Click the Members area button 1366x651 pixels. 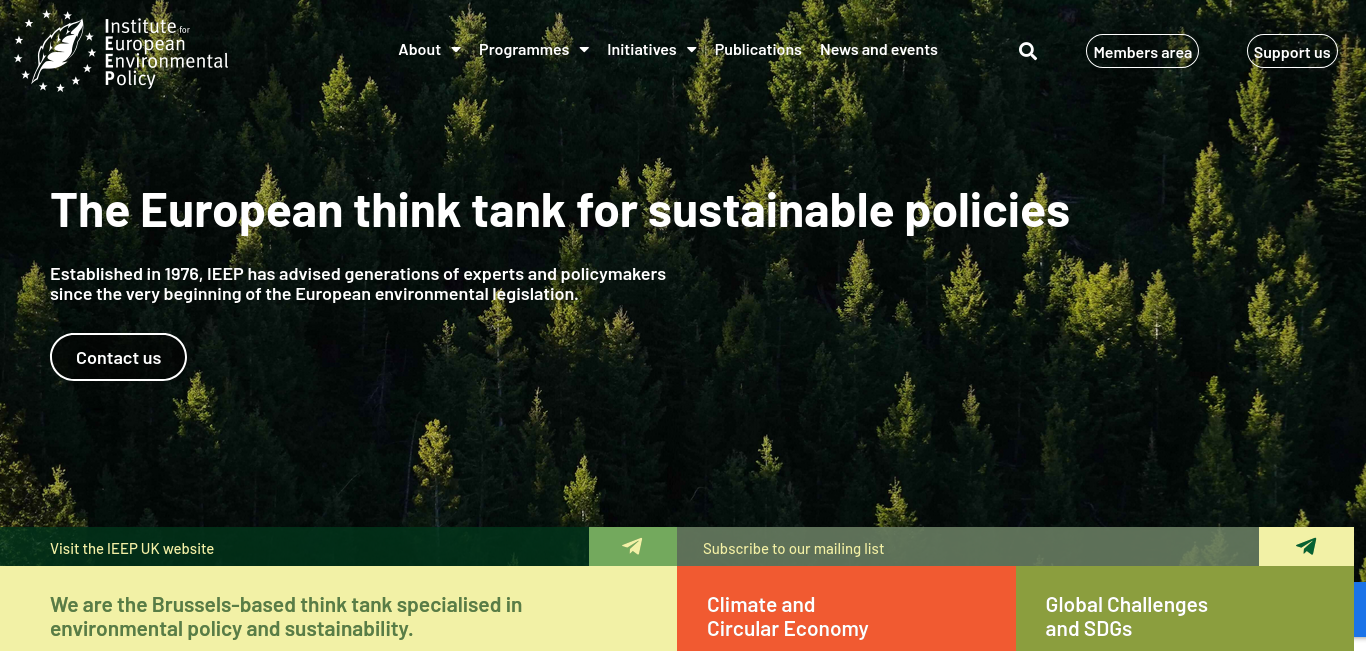(1142, 52)
